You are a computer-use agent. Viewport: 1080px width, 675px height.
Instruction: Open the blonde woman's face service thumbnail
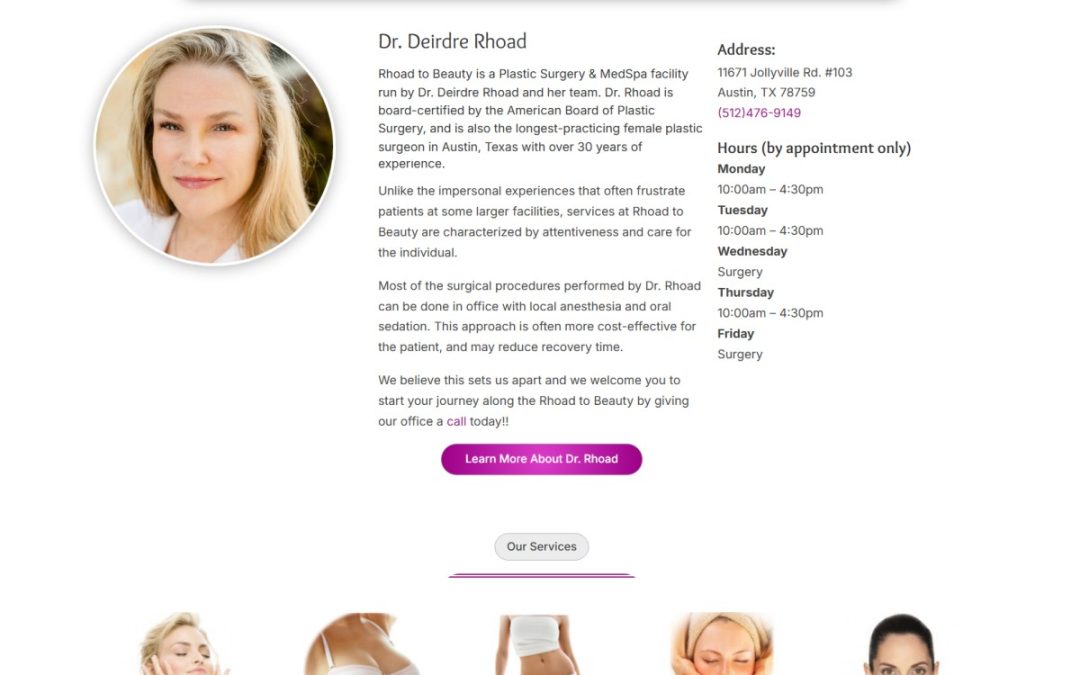pyautogui.click(x=182, y=644)
